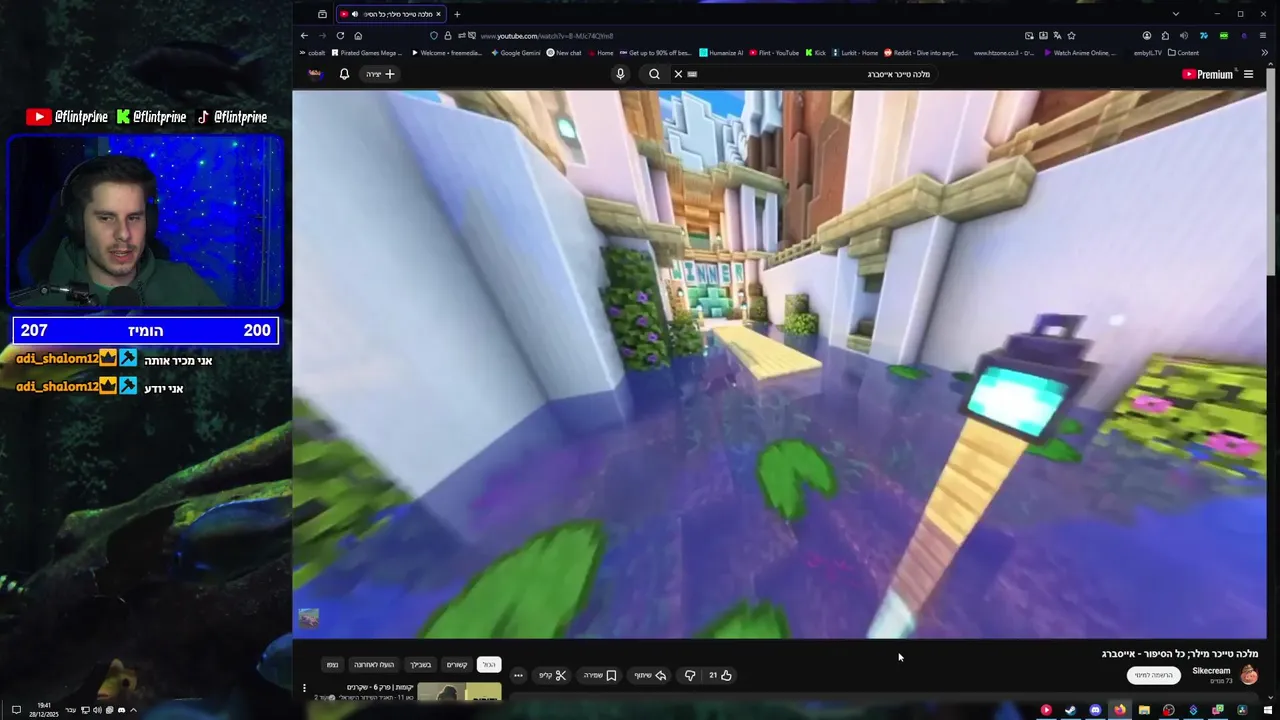The width and height of the screenshot is (1280, 720).
Task: Expand hidden tray icons chevron
Action: [x=133, y=710]
